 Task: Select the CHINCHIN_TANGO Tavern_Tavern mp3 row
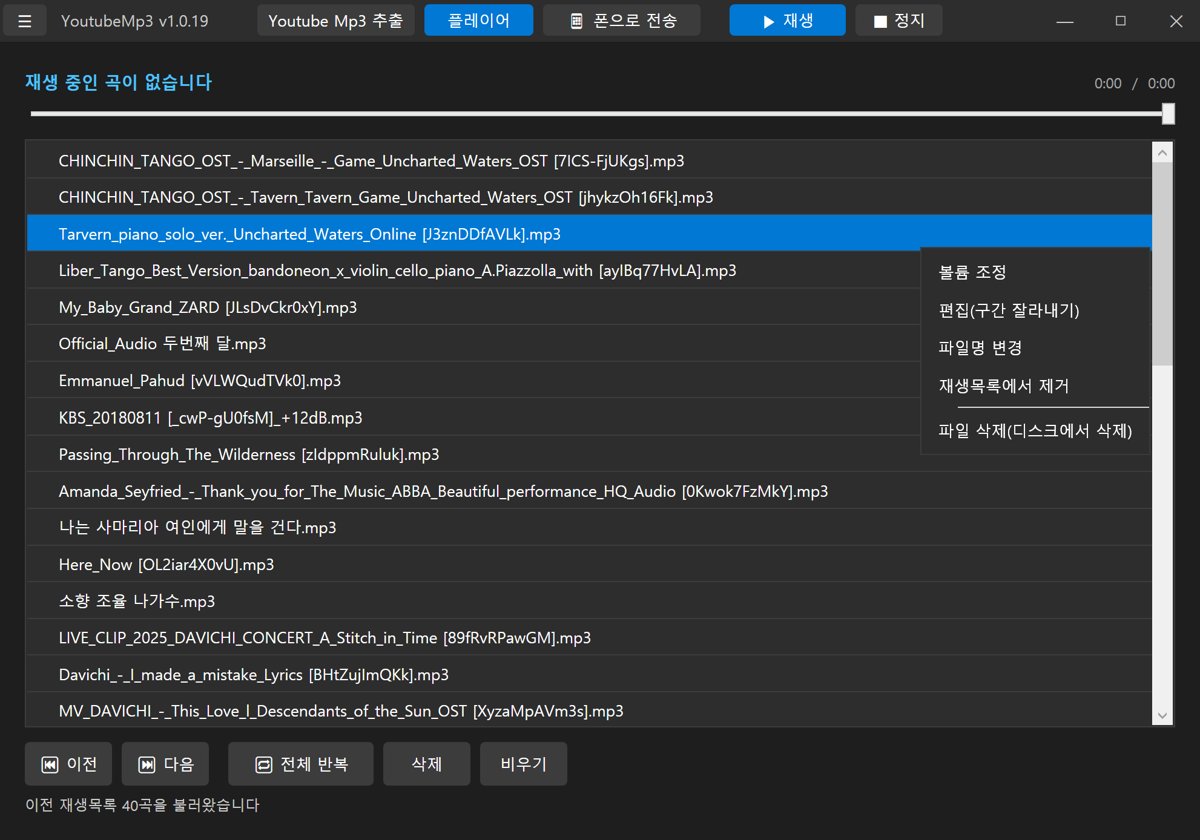589,197
